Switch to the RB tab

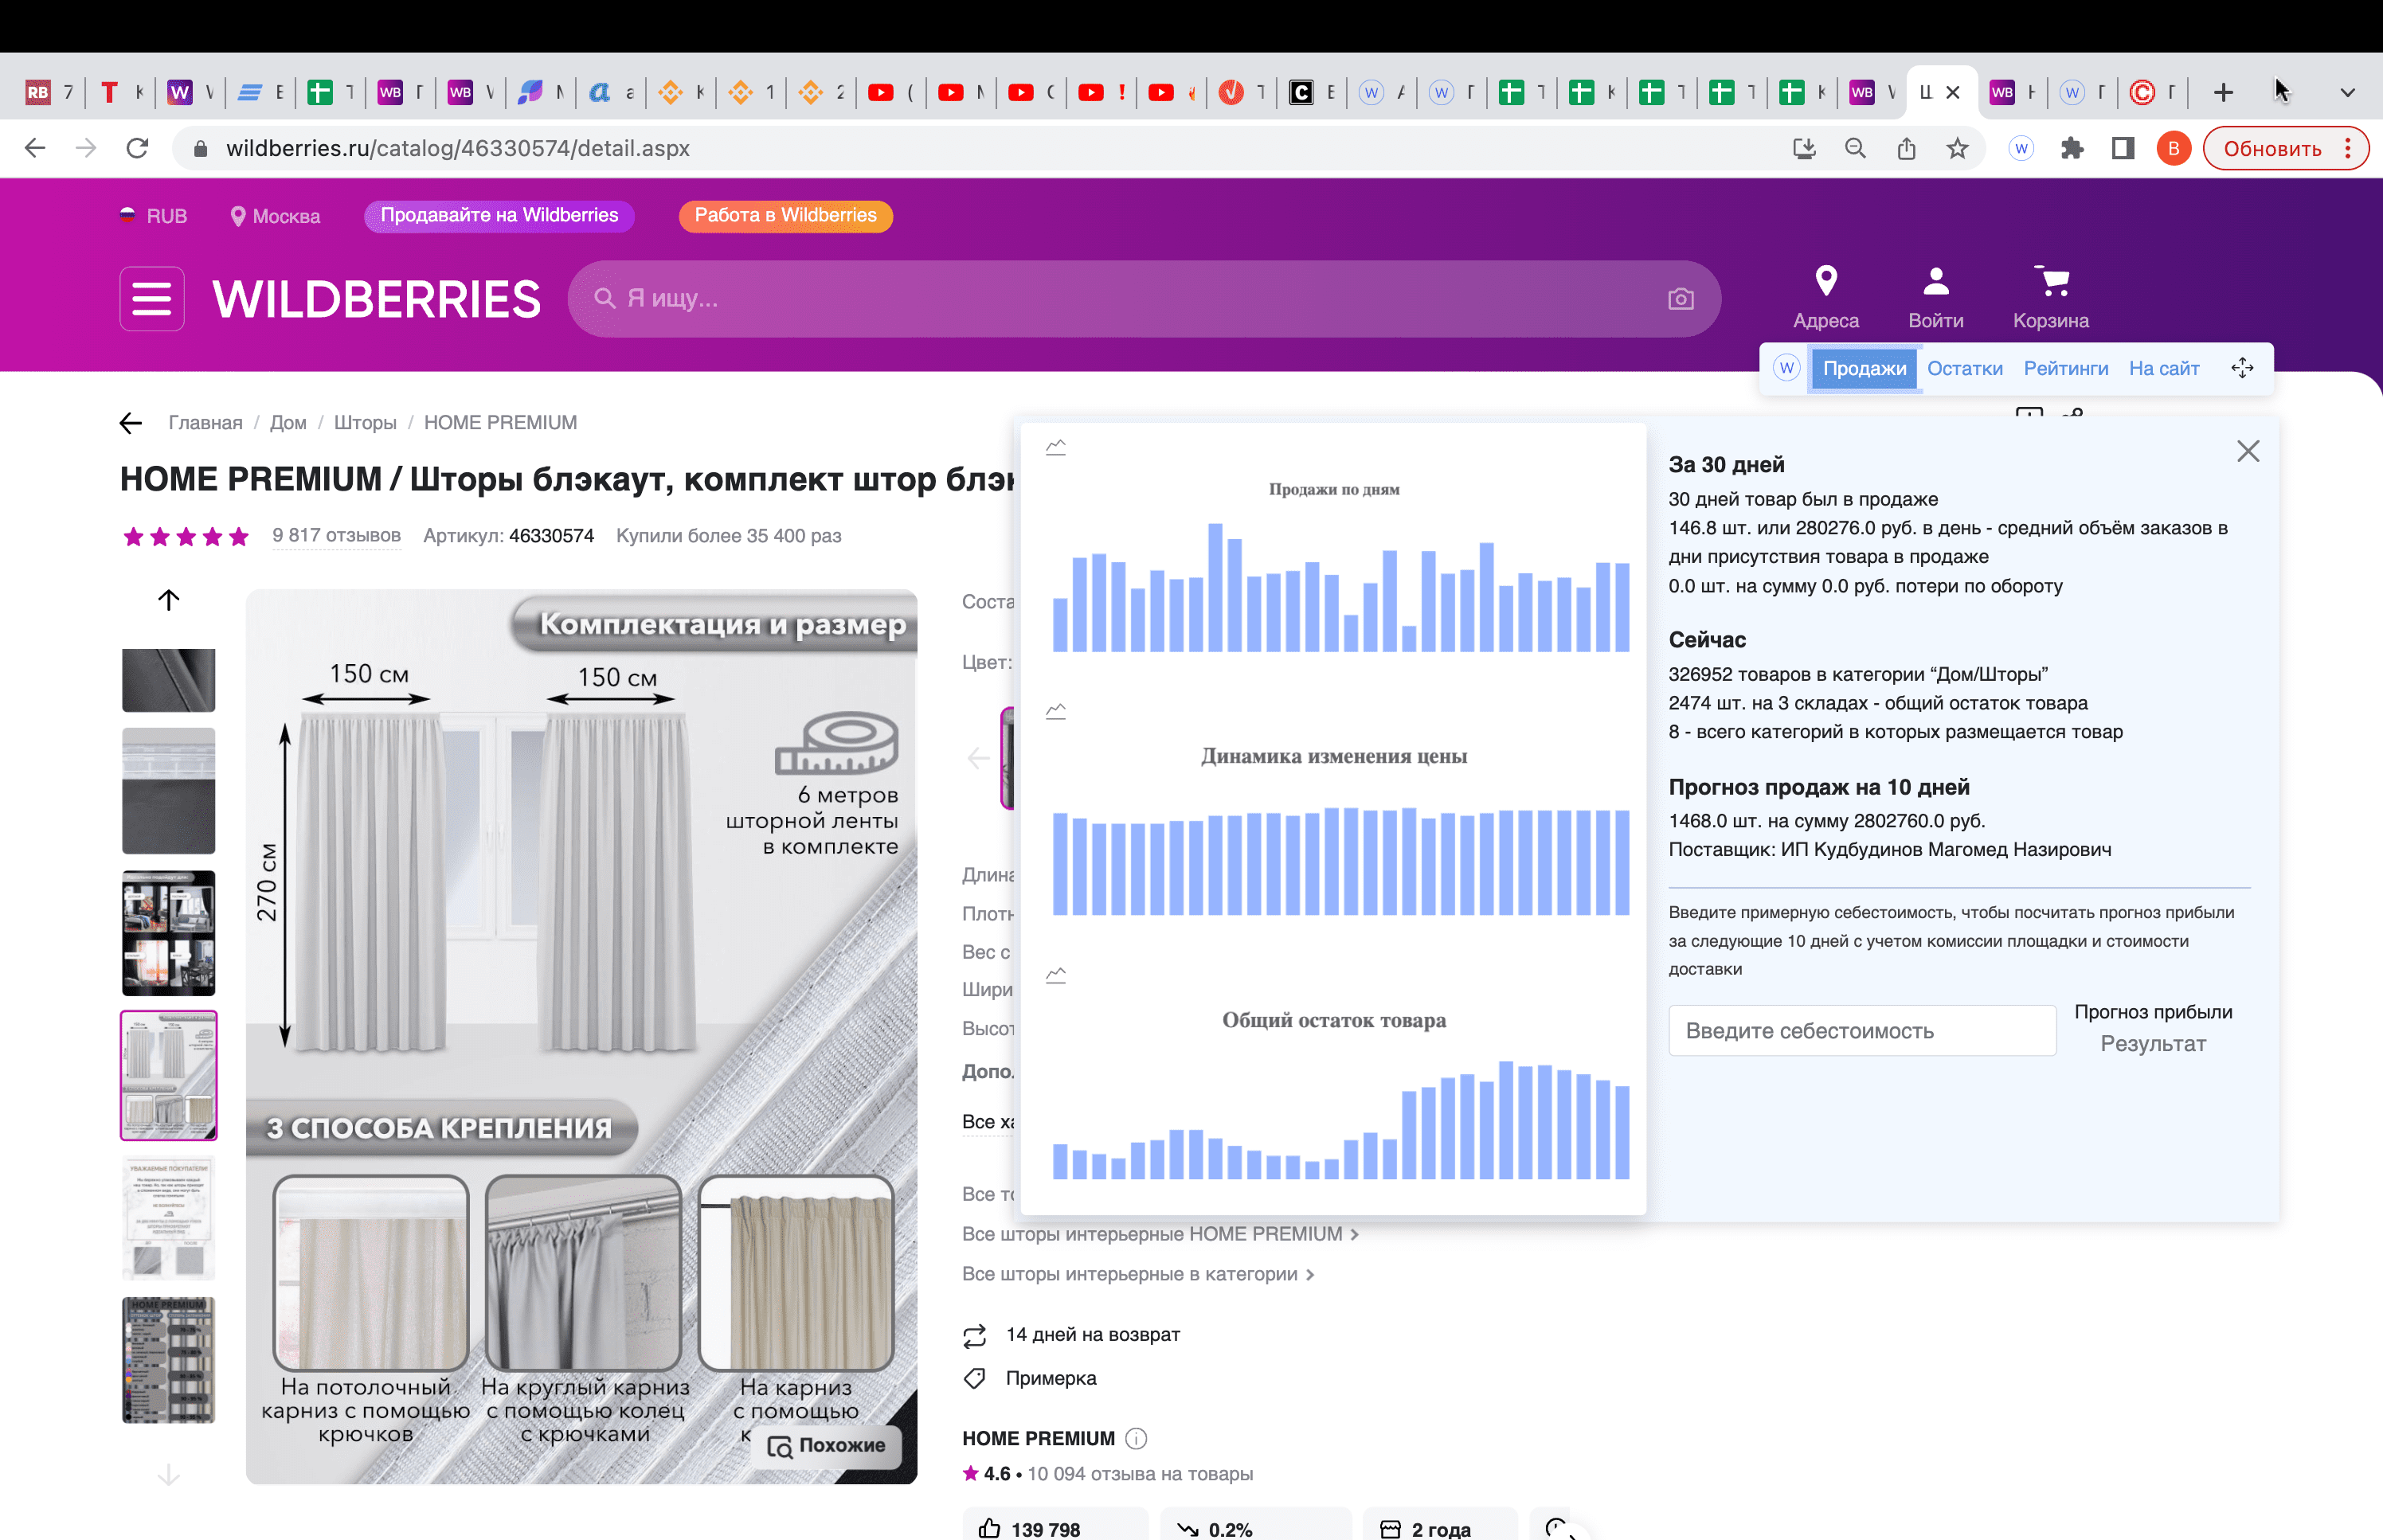pos(49,92)
